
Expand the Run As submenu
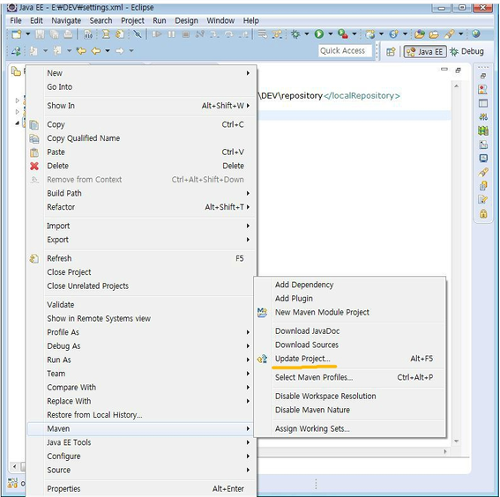(x=248, y=360)
